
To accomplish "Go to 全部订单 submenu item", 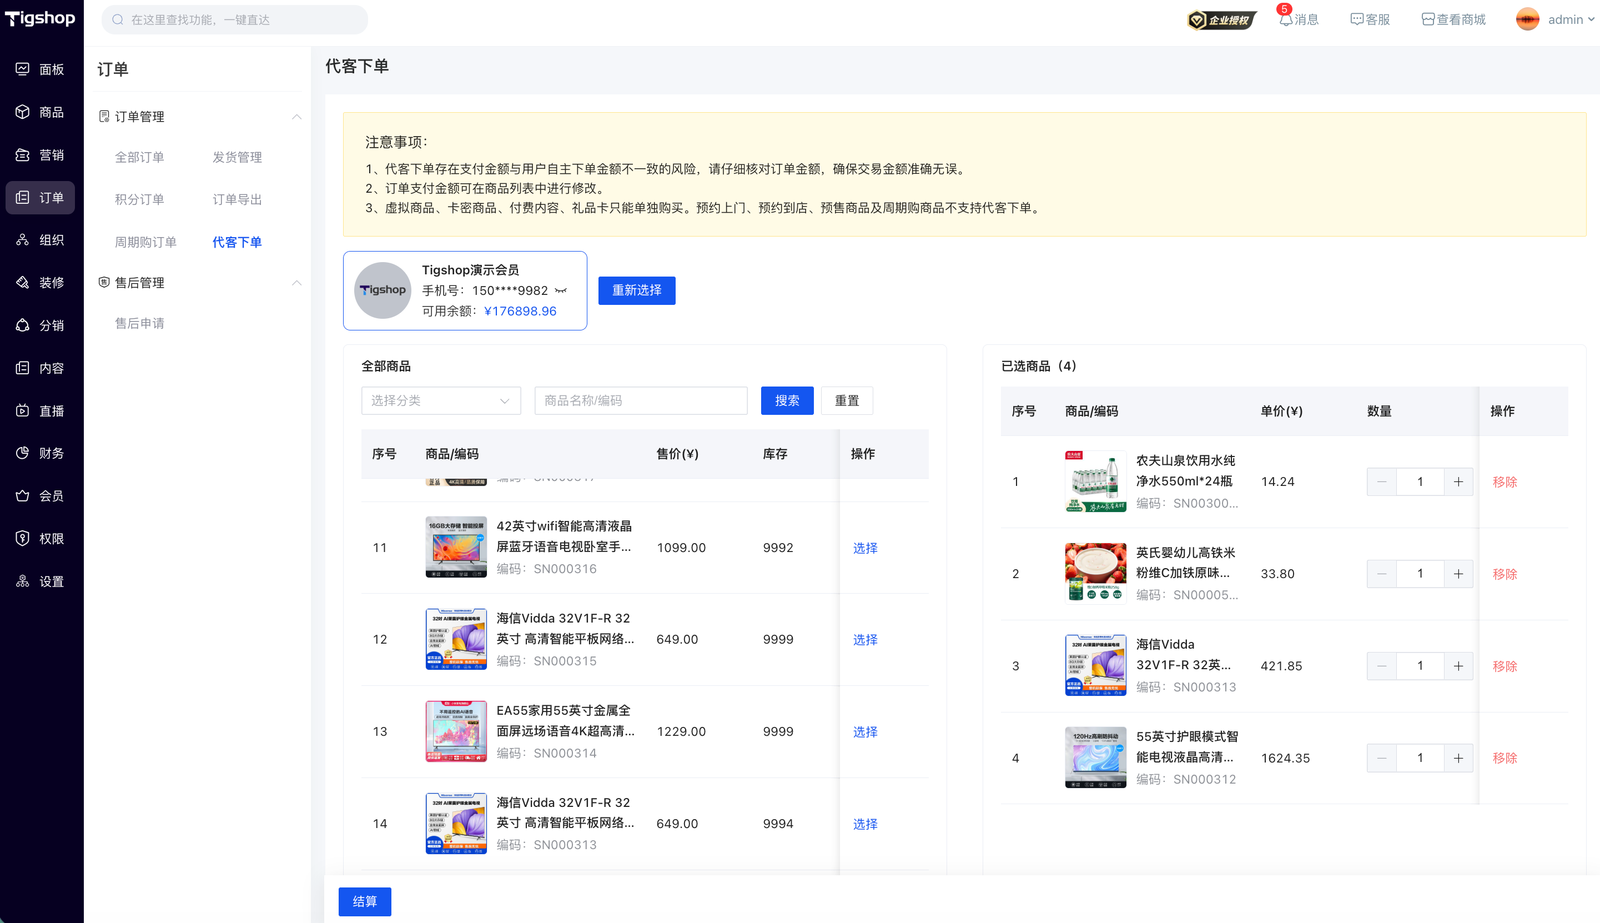I will [139, 157].
